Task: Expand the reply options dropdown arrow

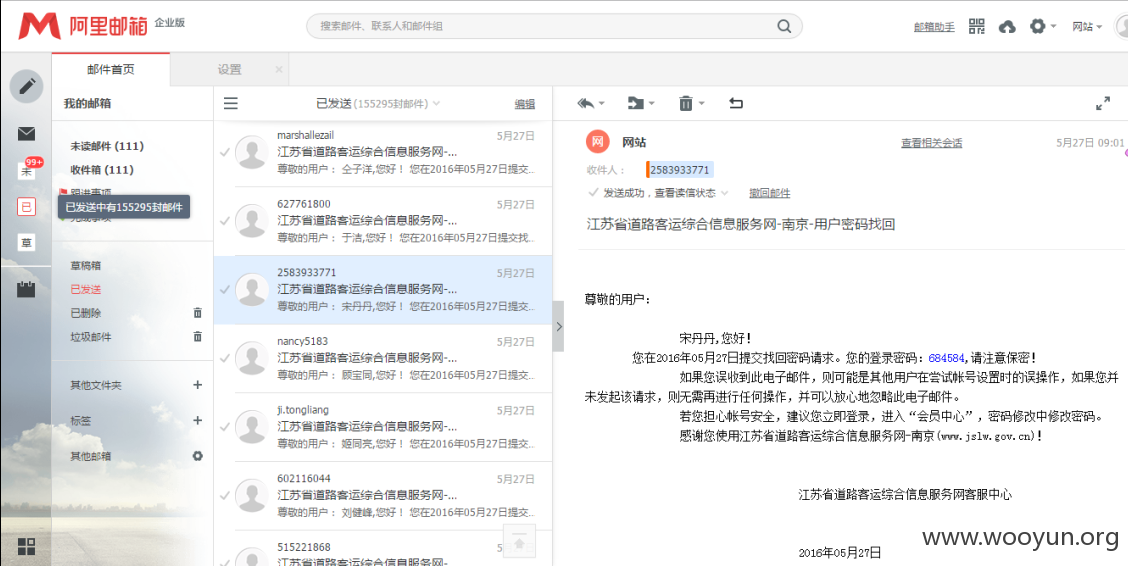Action: [x=601, y=104]
